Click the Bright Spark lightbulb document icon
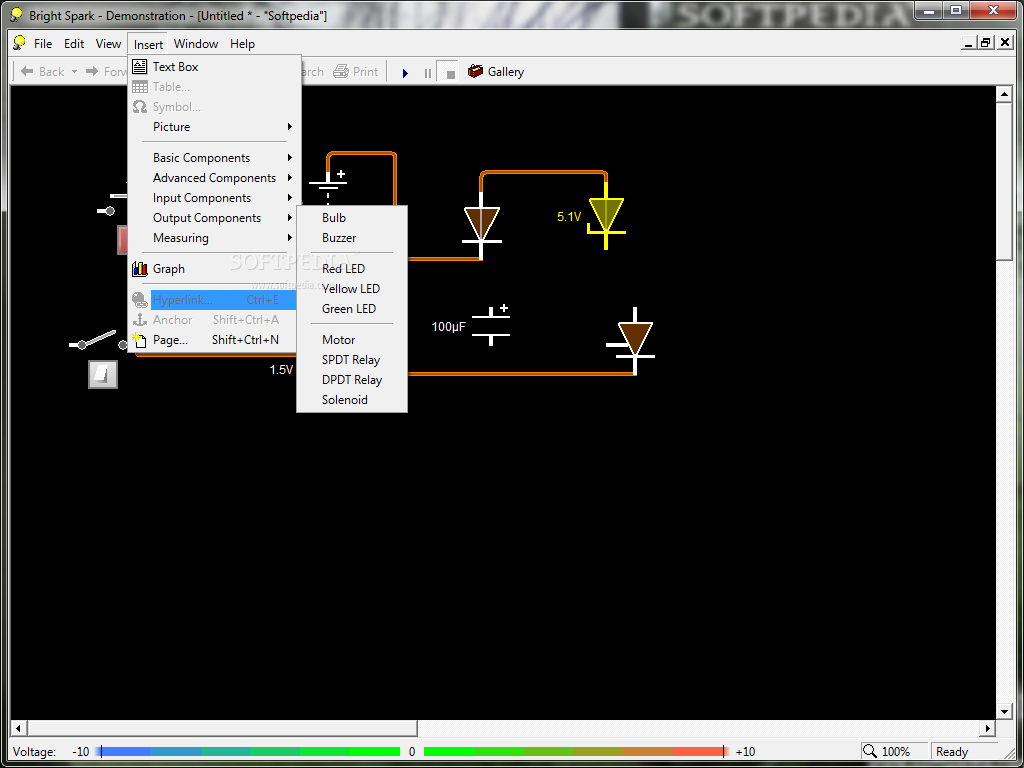The width and height of the screenshot is (1024, 768). [x=20, y=43]
